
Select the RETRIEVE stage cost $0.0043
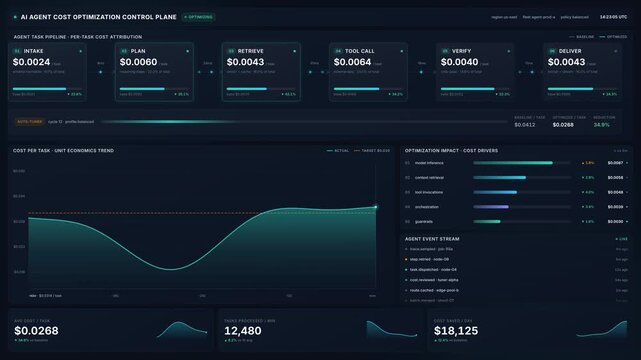point(245,62)
